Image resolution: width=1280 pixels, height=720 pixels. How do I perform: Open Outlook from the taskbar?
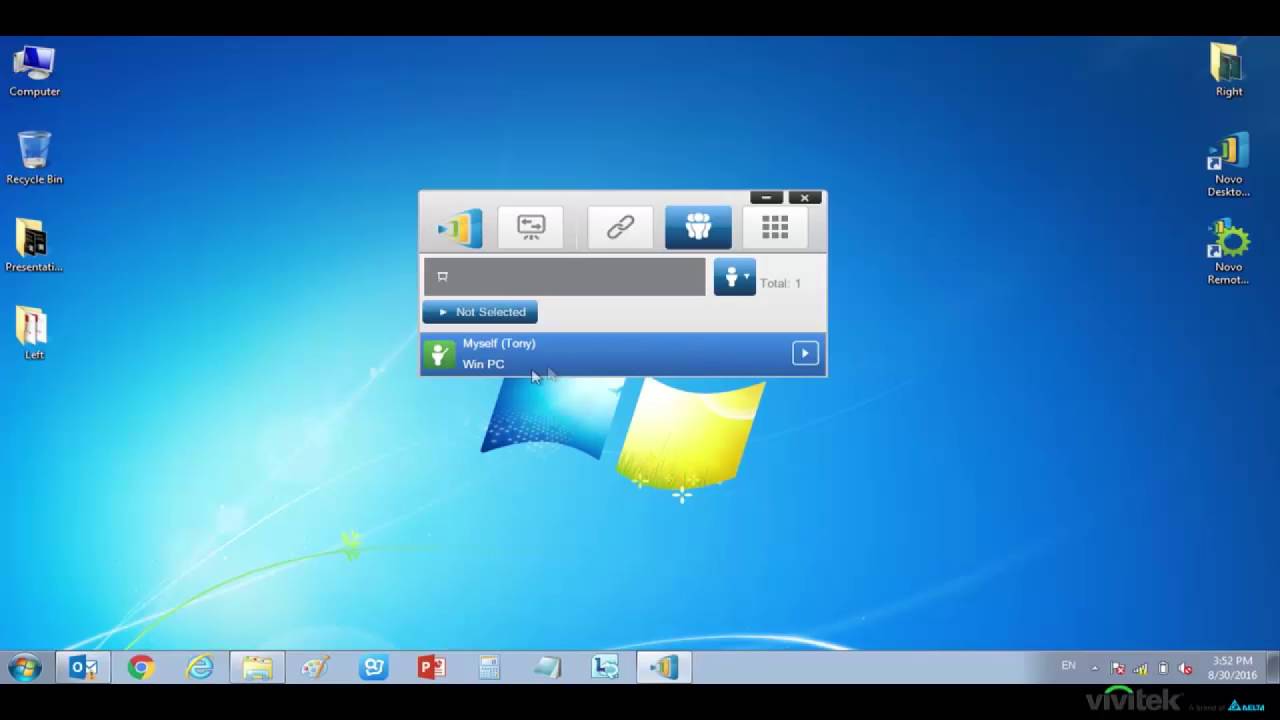[x=84, y=667]
